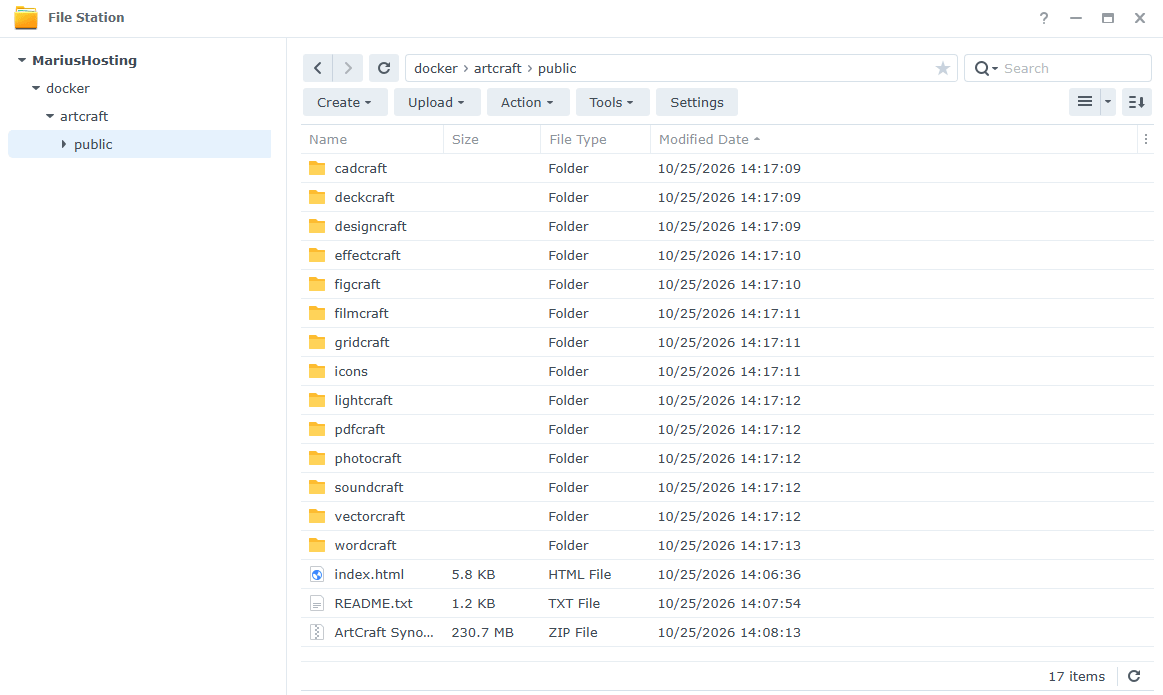Image resolution: width=1163 pixels, height=695 pixels.
Task: Select the cadcraft folder icon
Action: [317, 168]
